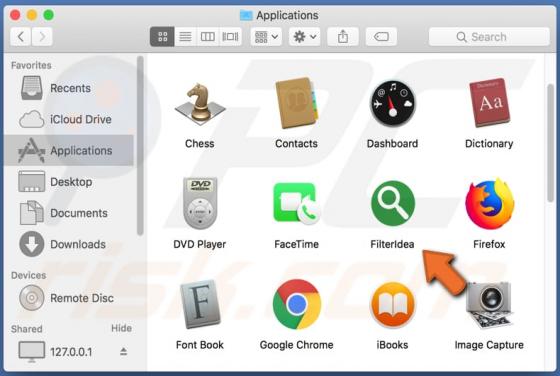560x376 pixels.
Task: Open Documents in the sidebar
Action: point(69,213)
